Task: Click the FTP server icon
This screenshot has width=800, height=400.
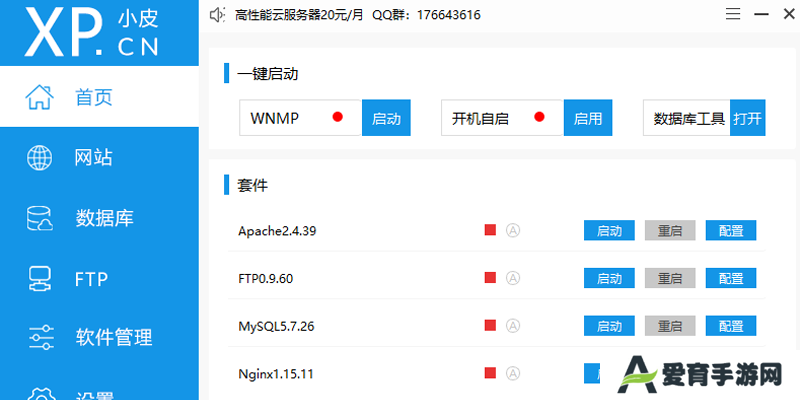Action: tap(39, 279)
